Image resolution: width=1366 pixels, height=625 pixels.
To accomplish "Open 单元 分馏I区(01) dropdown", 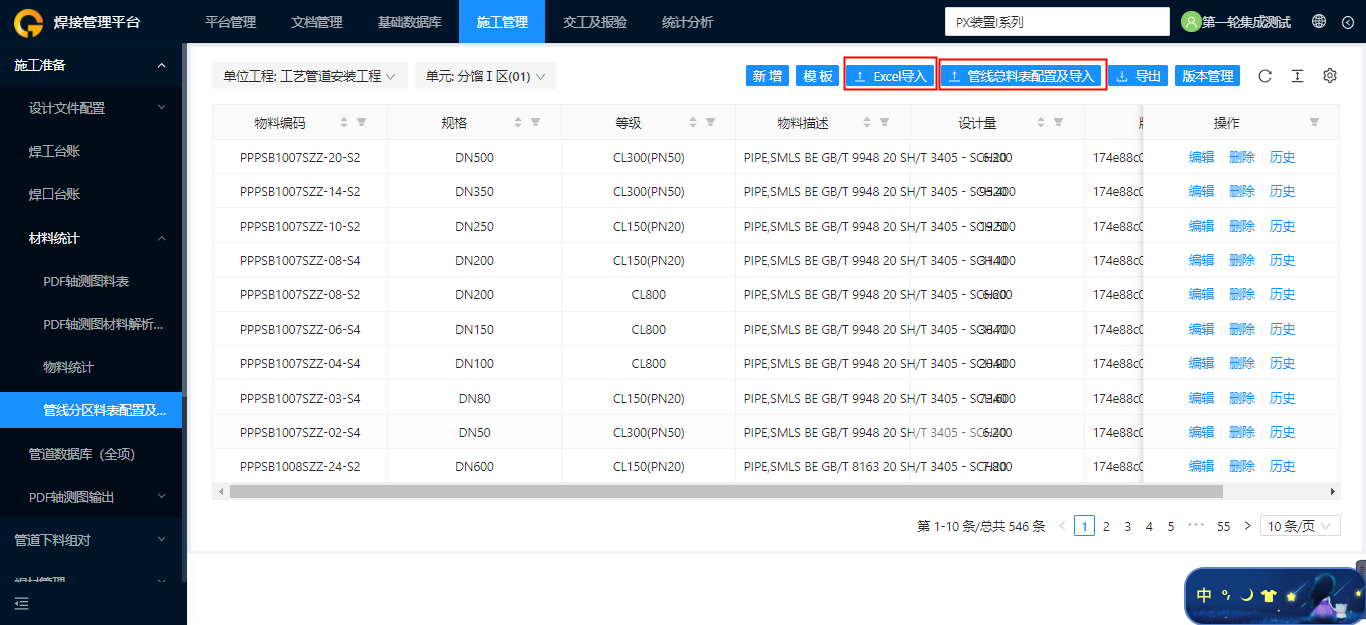I will (486, 76).
